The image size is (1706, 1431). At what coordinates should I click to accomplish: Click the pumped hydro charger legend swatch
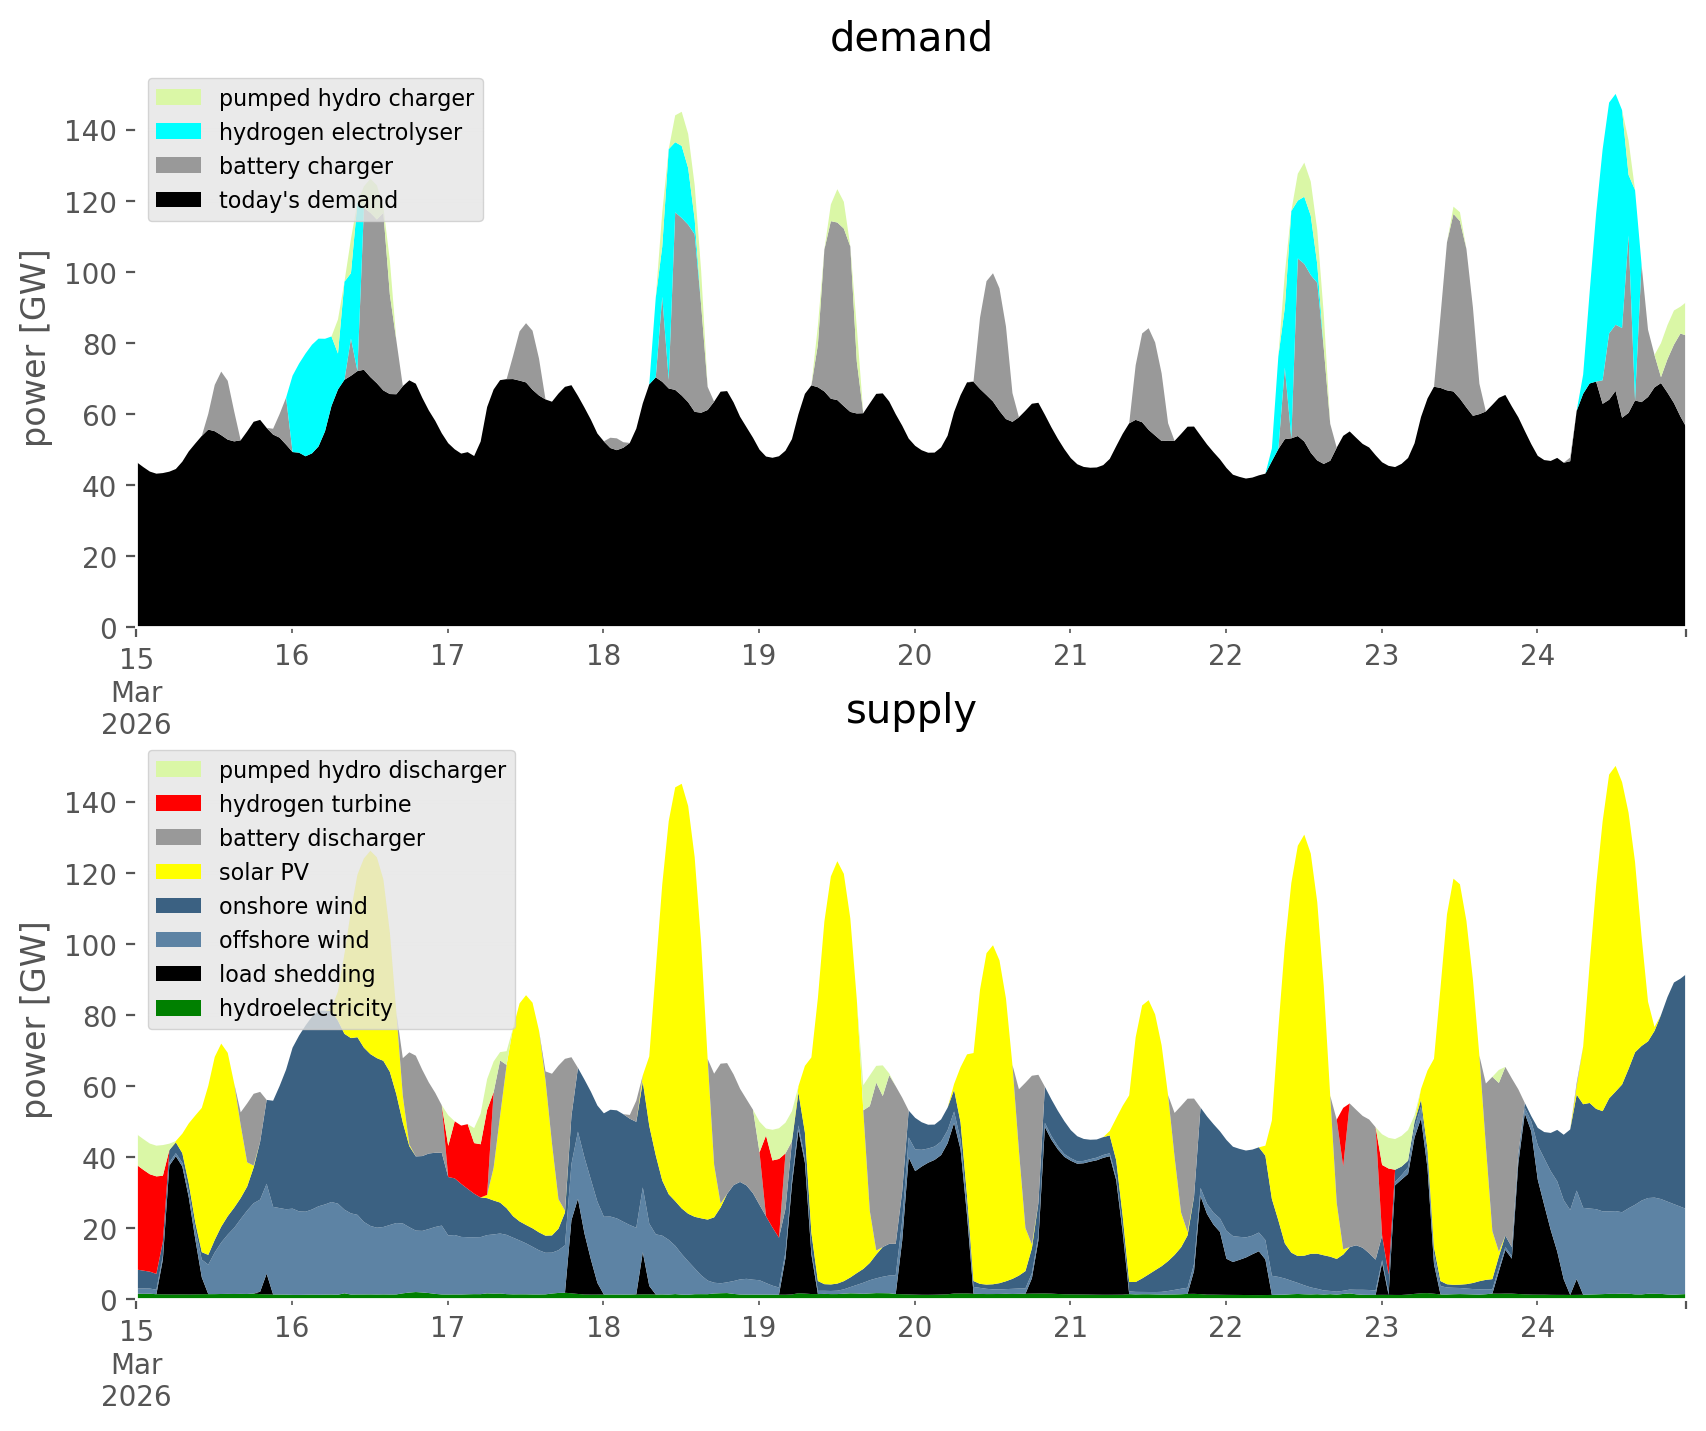click(x=179, y=98)
